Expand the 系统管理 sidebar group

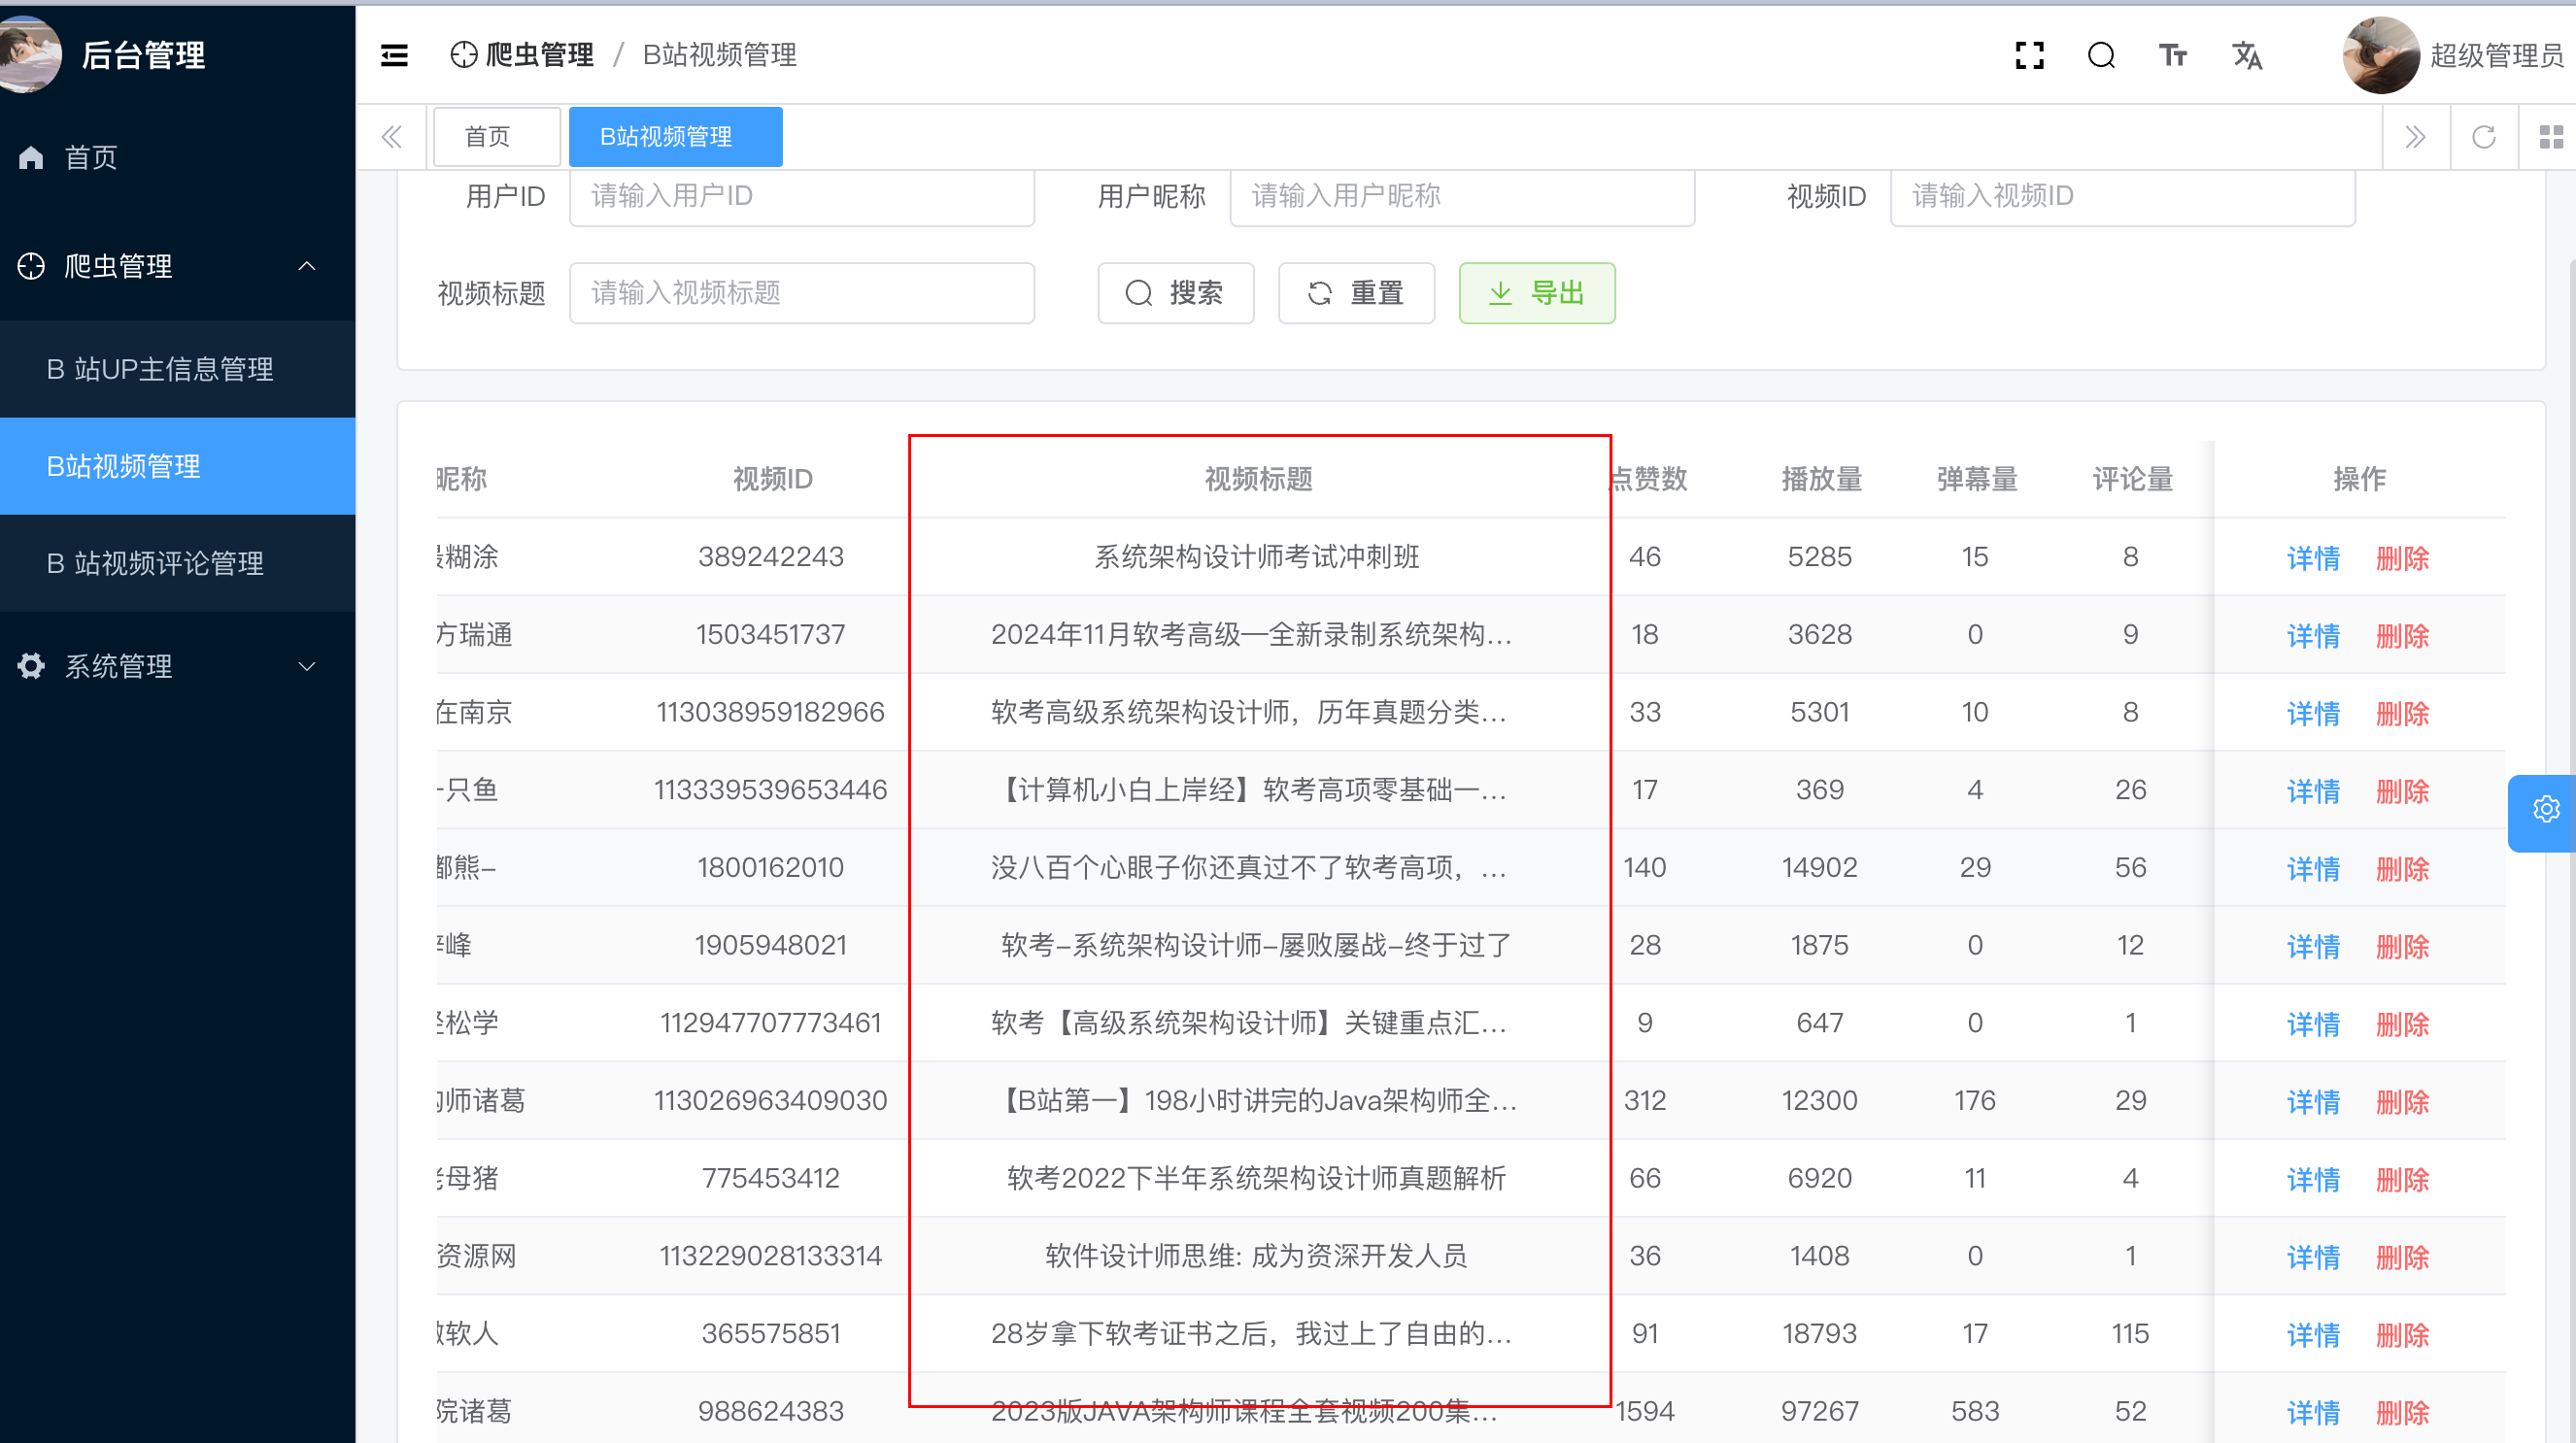click(178, 666)
